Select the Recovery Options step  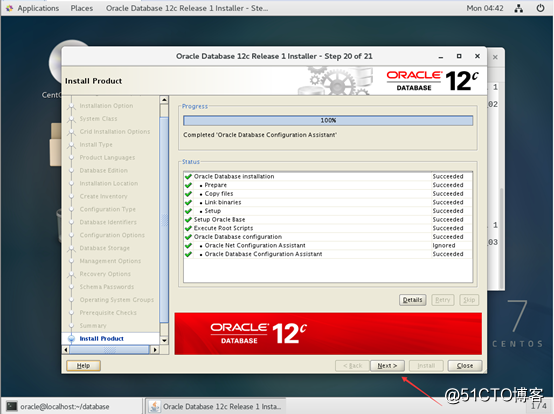pos(105,274)
